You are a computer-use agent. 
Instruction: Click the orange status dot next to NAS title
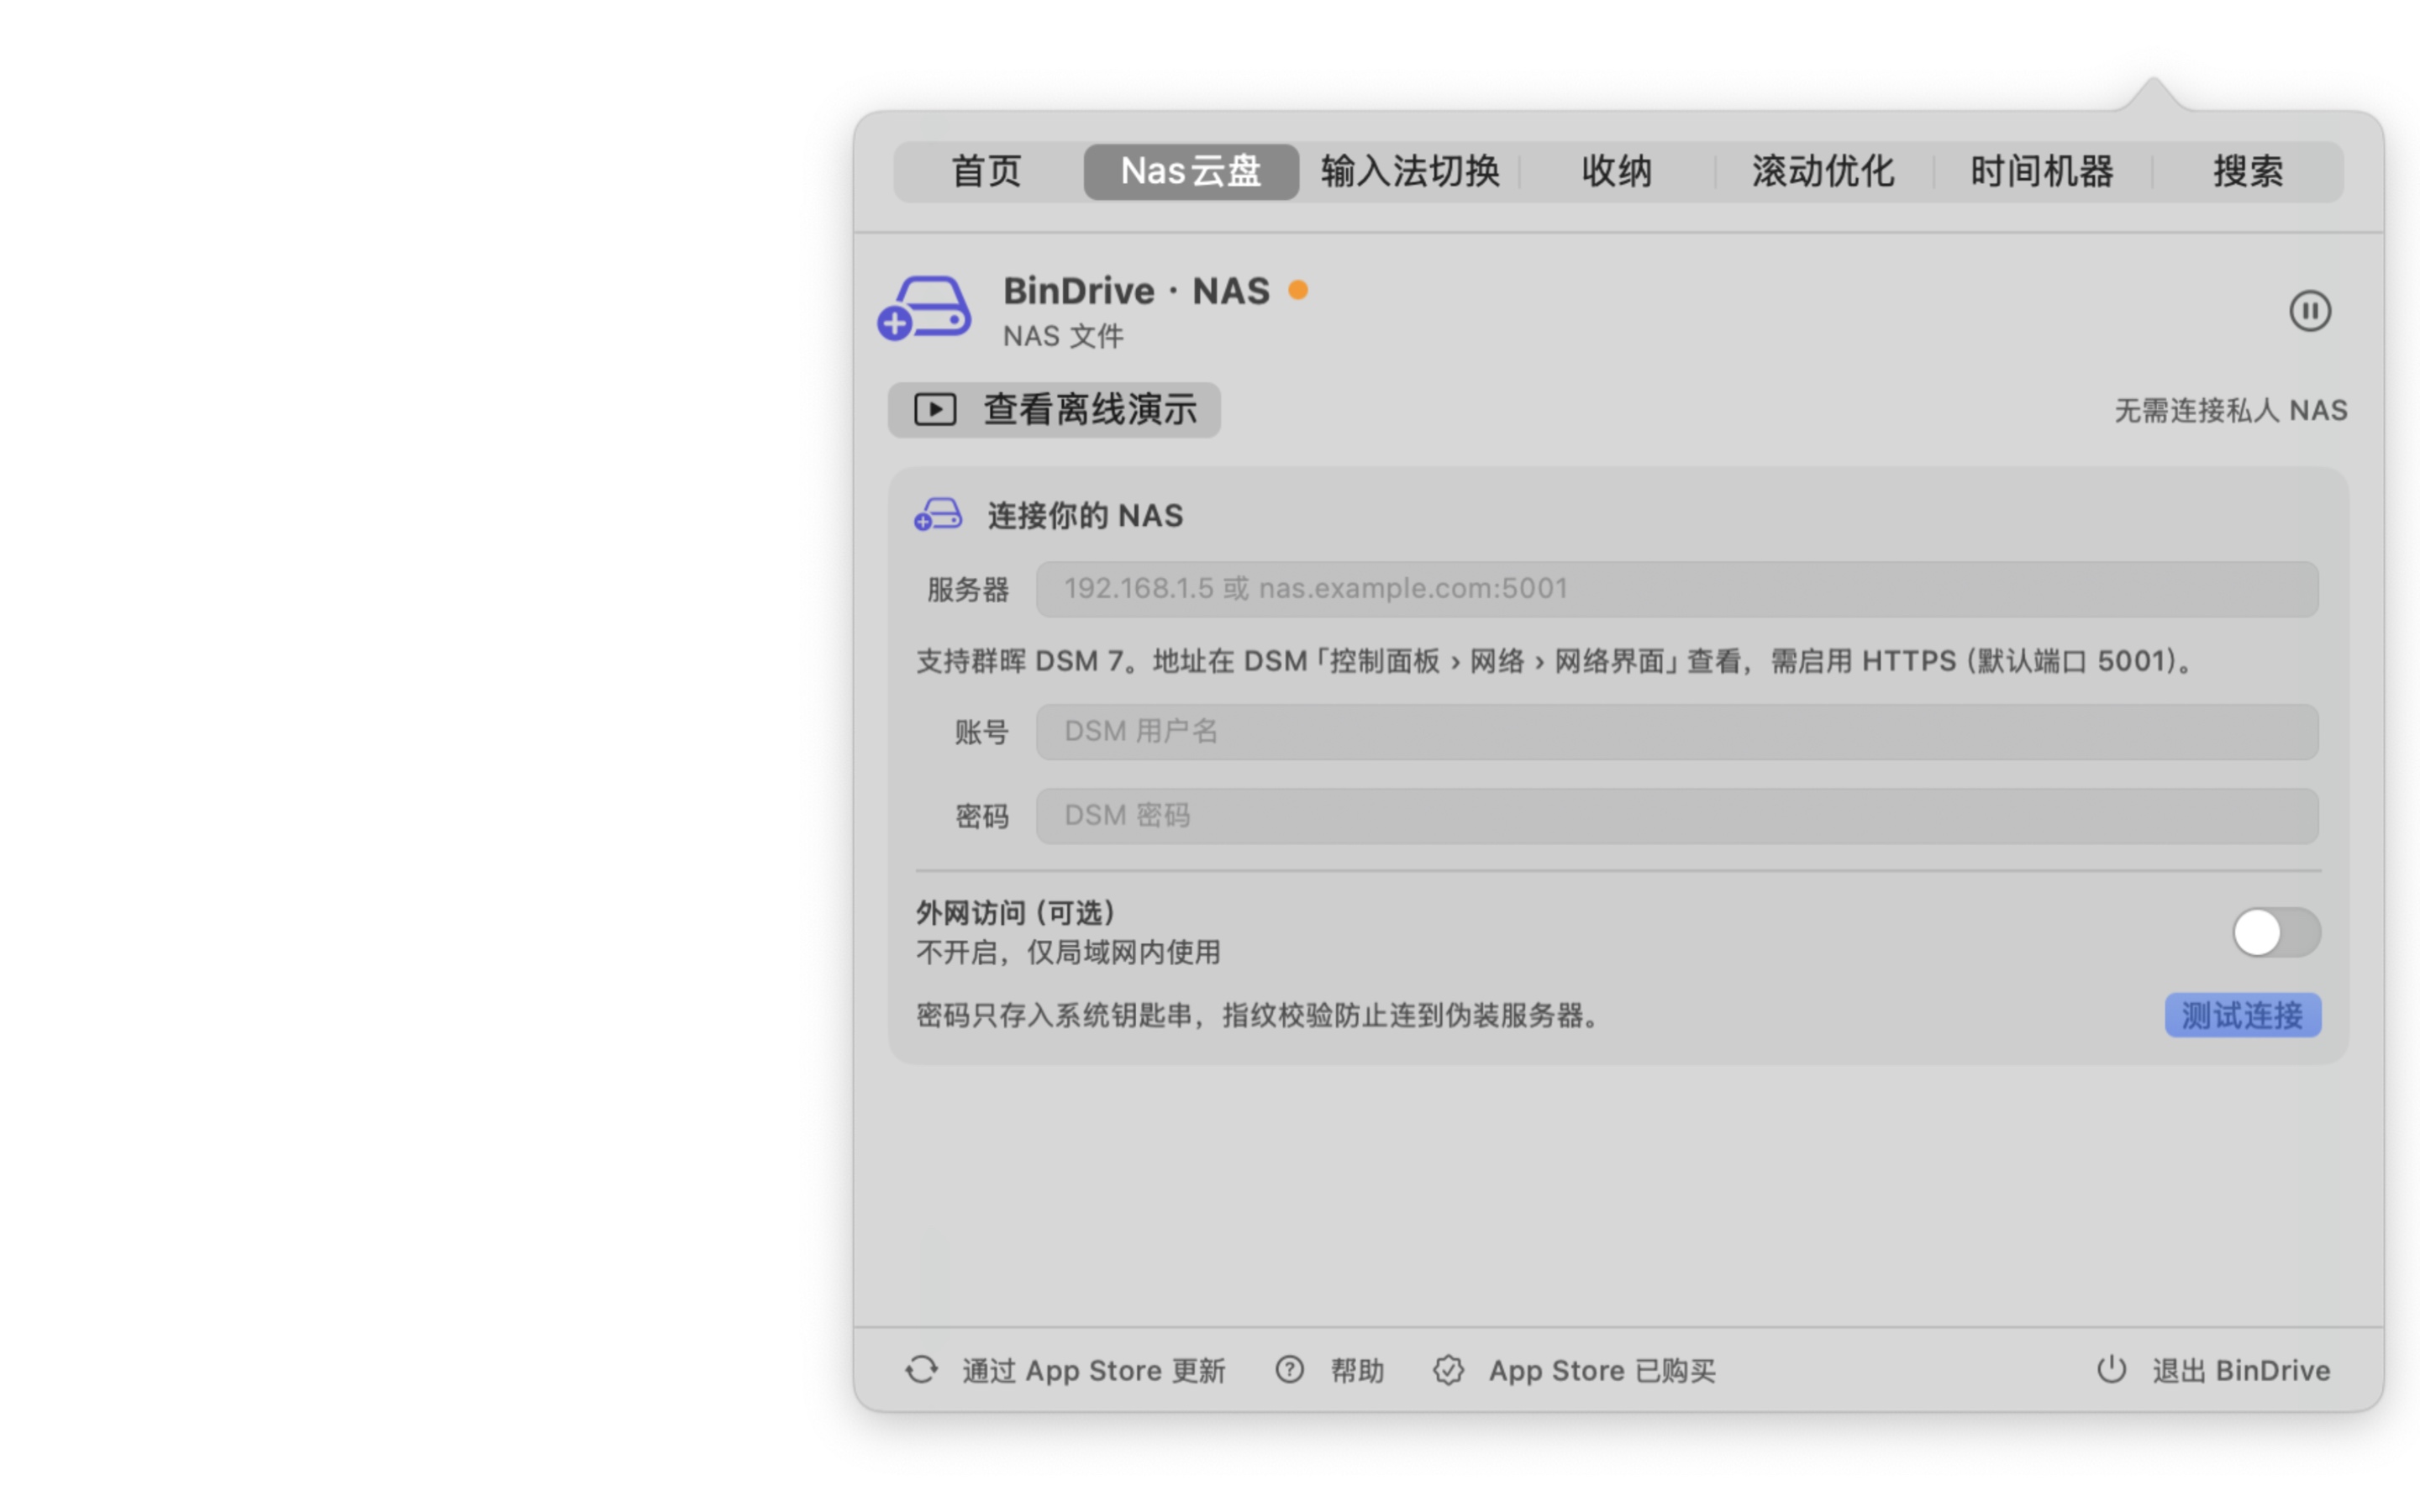1298,290
